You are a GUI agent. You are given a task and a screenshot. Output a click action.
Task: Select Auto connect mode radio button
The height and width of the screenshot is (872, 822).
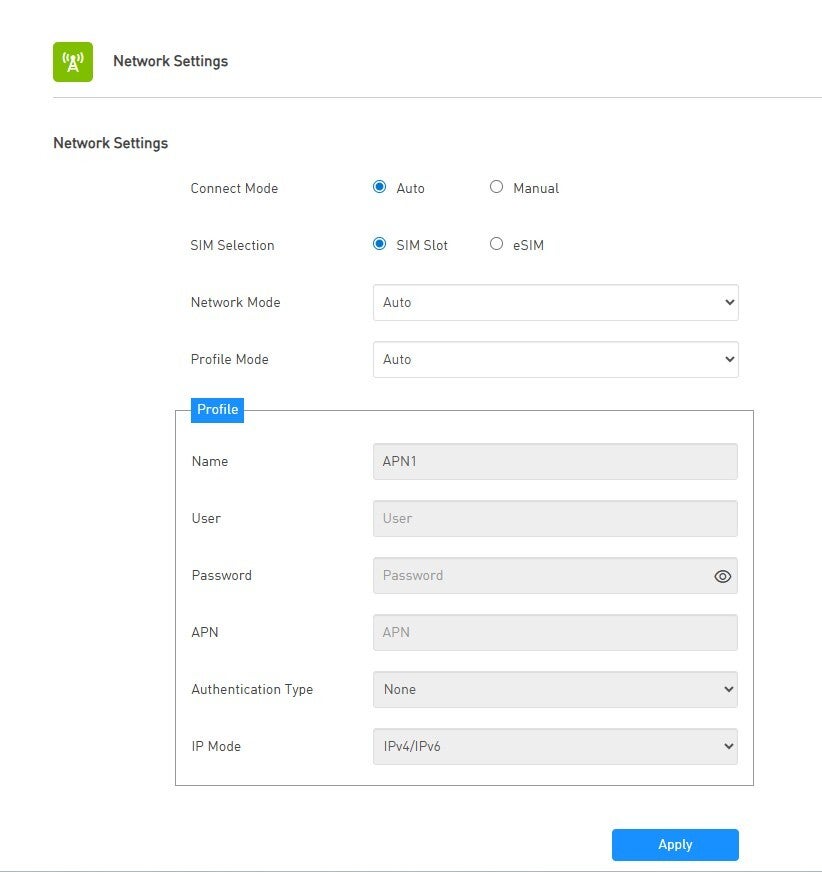pyautogui.click(x=380, y=187)
